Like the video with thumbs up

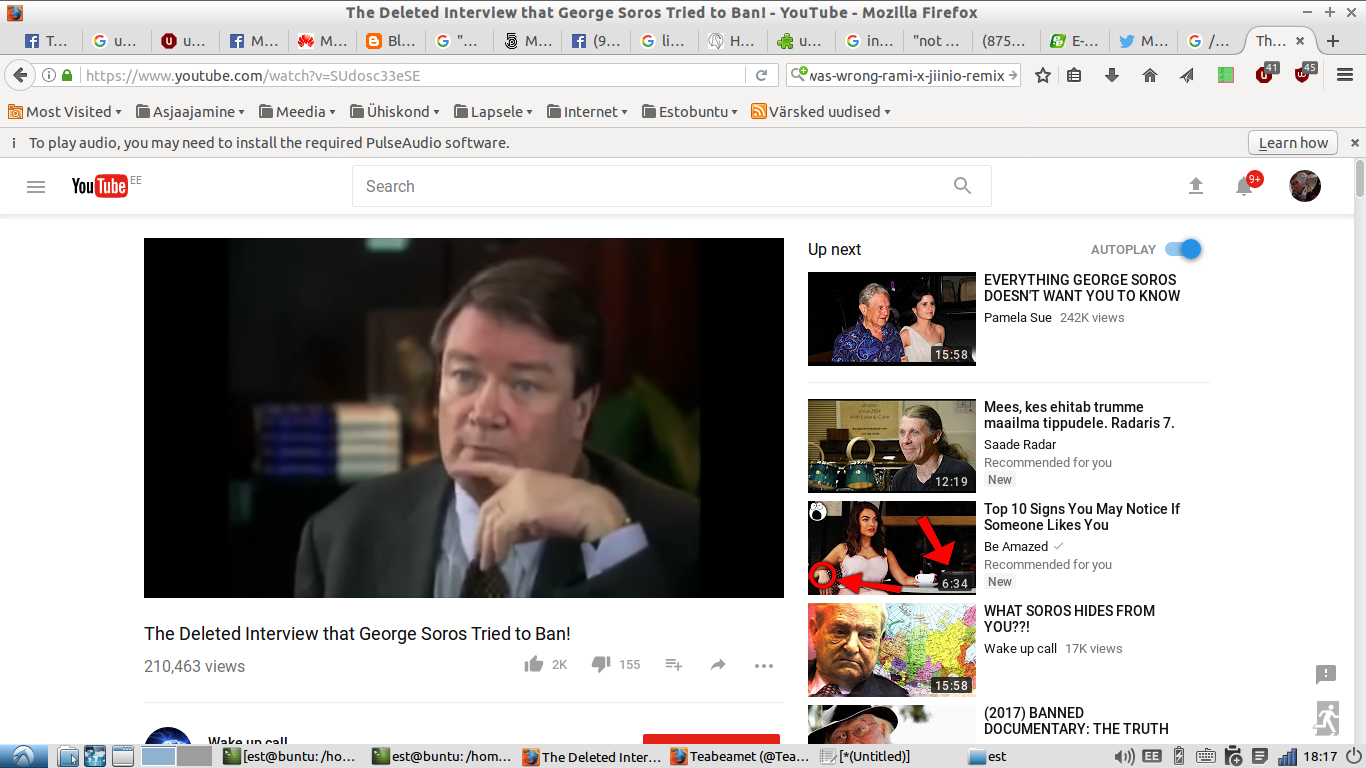[x=534, y=664]
